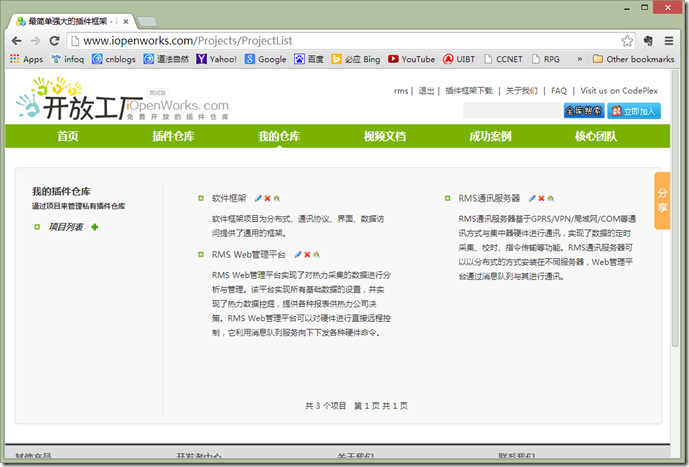Expand hidden bookmarks with the » chevron
The image size is (689, 467).
point(580,59)
